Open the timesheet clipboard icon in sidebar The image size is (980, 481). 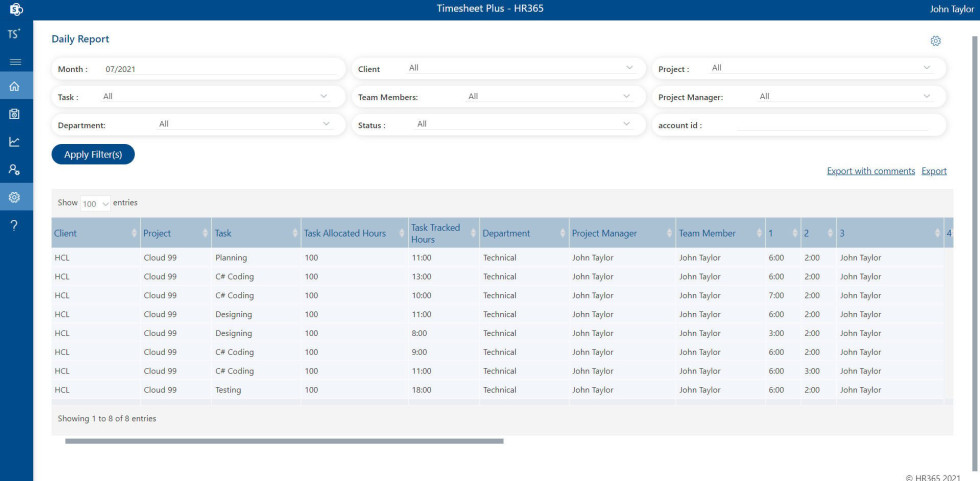tap(15, 114)
